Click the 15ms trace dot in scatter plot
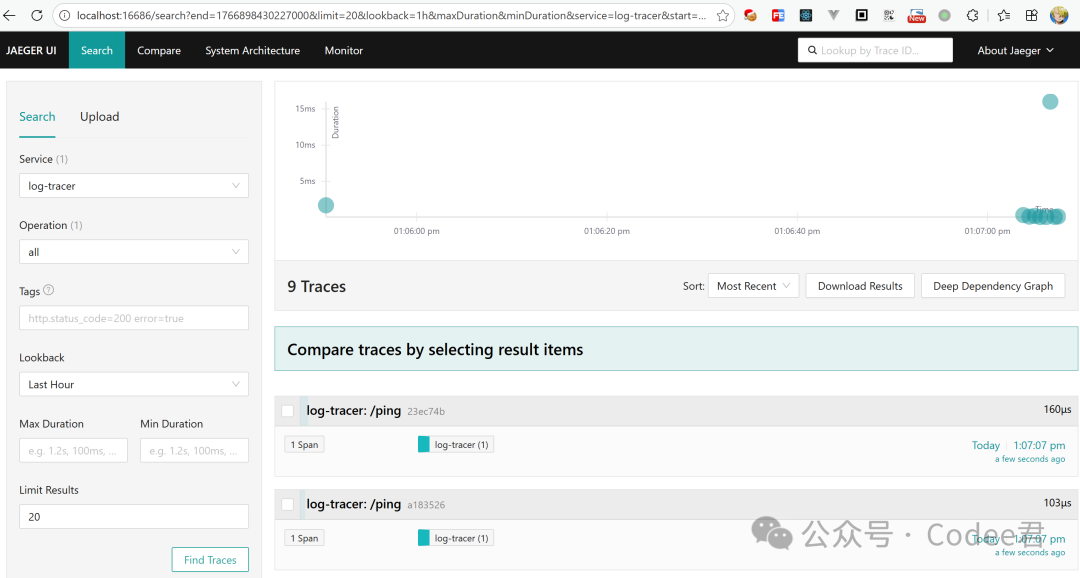This screenshot has height=578, width=1080. coord(1050,102)
